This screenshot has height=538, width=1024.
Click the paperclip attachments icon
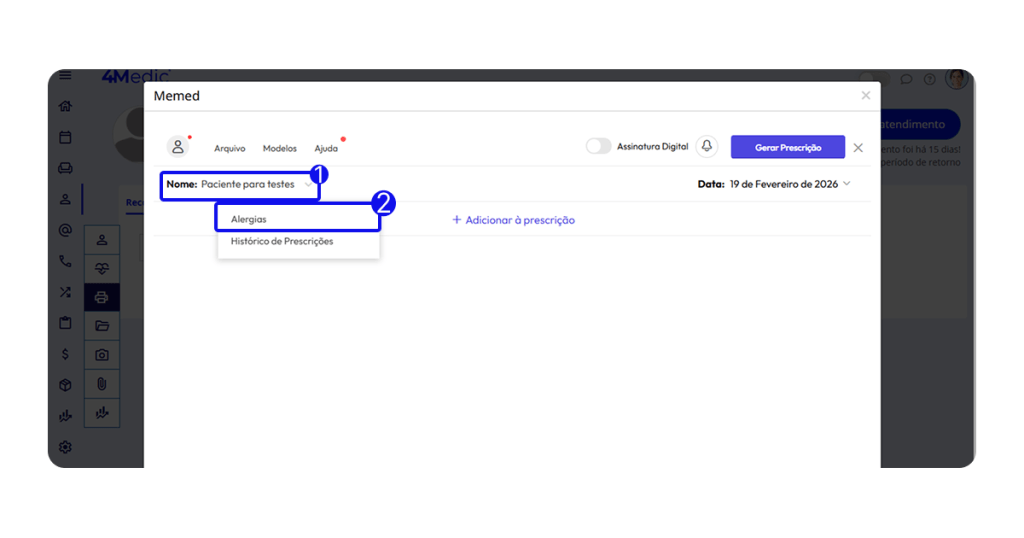click(102, 384)
